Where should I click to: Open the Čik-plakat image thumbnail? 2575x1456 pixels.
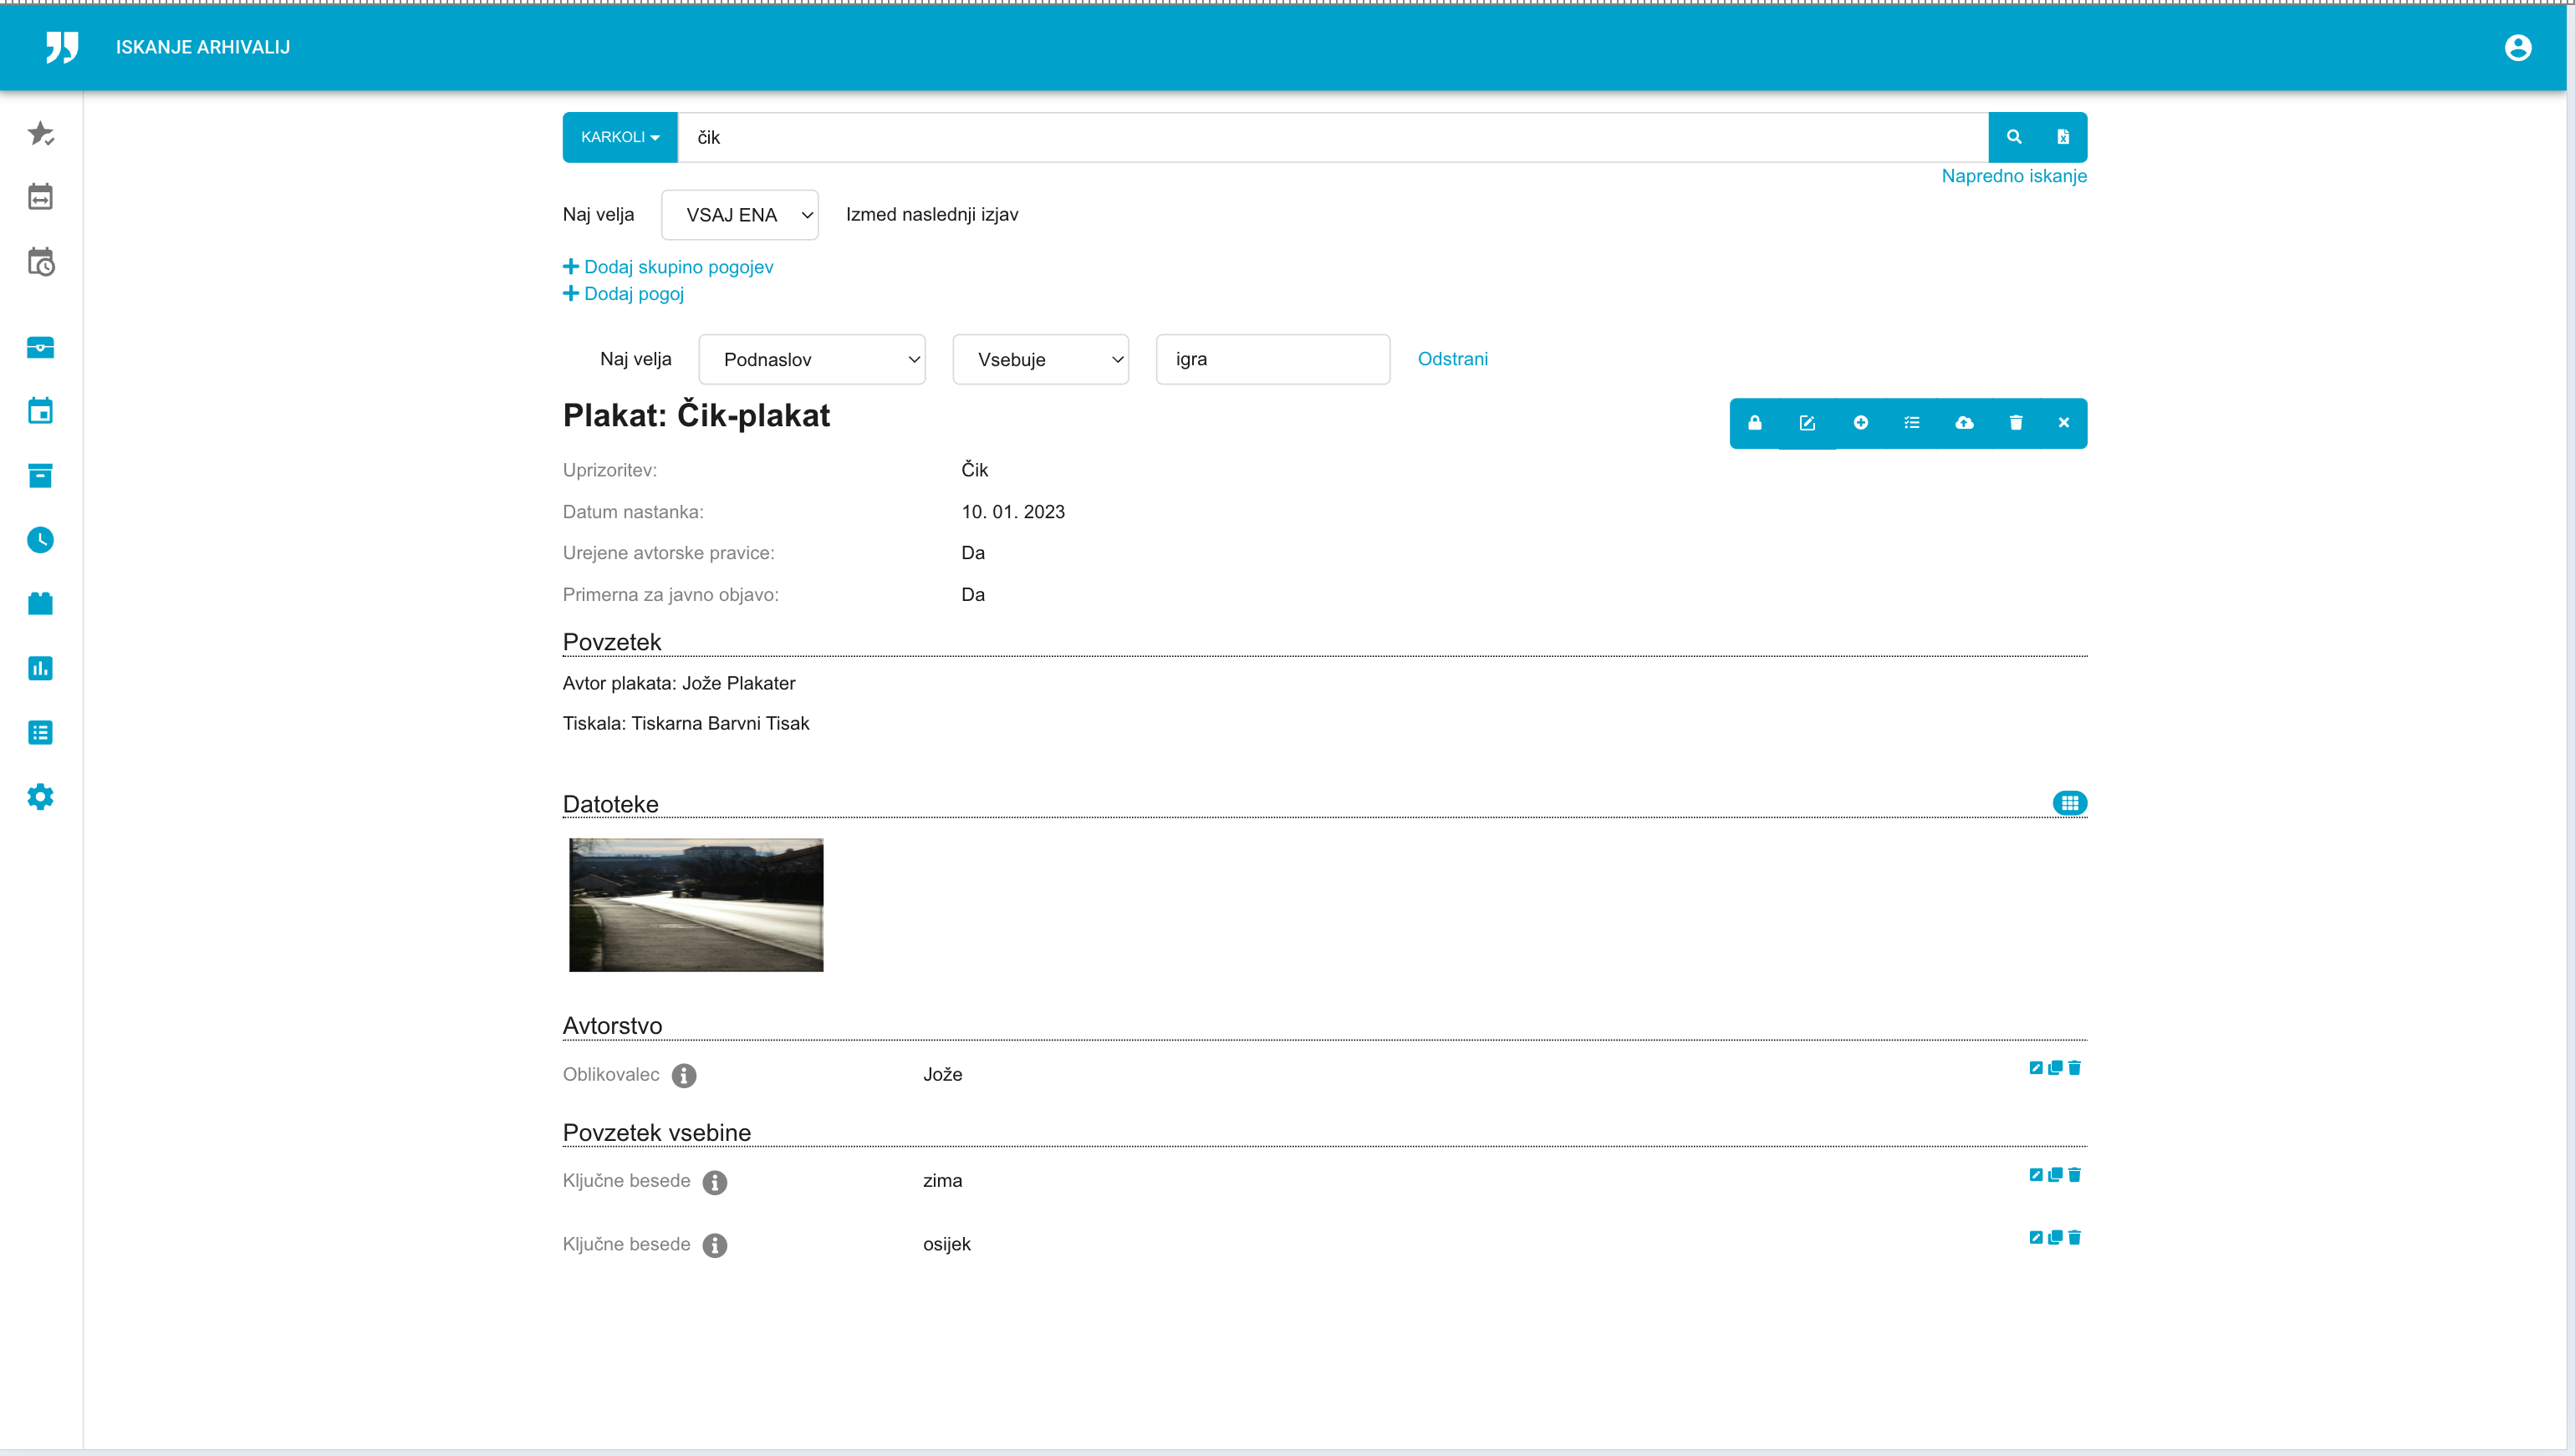pos(696,904)
